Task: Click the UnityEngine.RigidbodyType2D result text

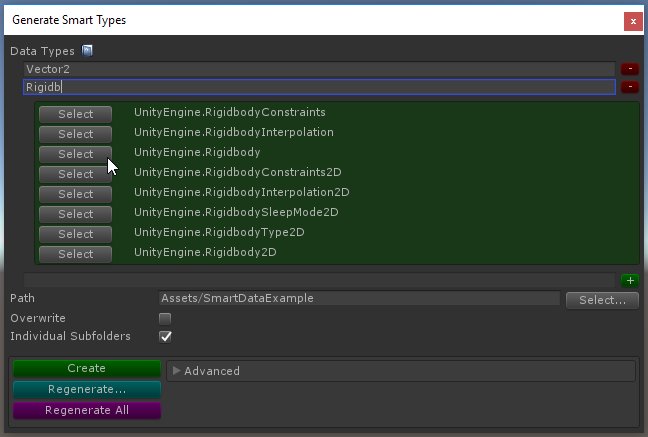Action: [x=219, y=232]
